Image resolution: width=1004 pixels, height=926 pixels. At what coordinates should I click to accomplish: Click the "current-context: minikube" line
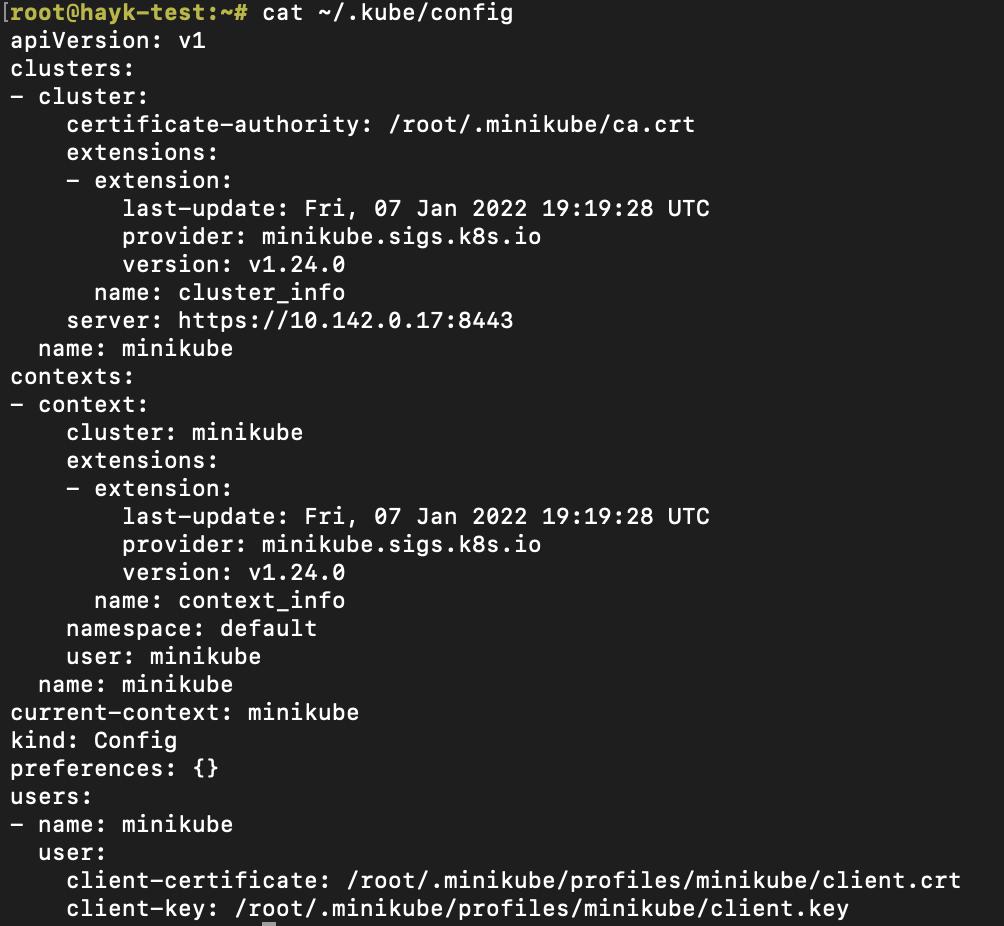pos(184,713)
